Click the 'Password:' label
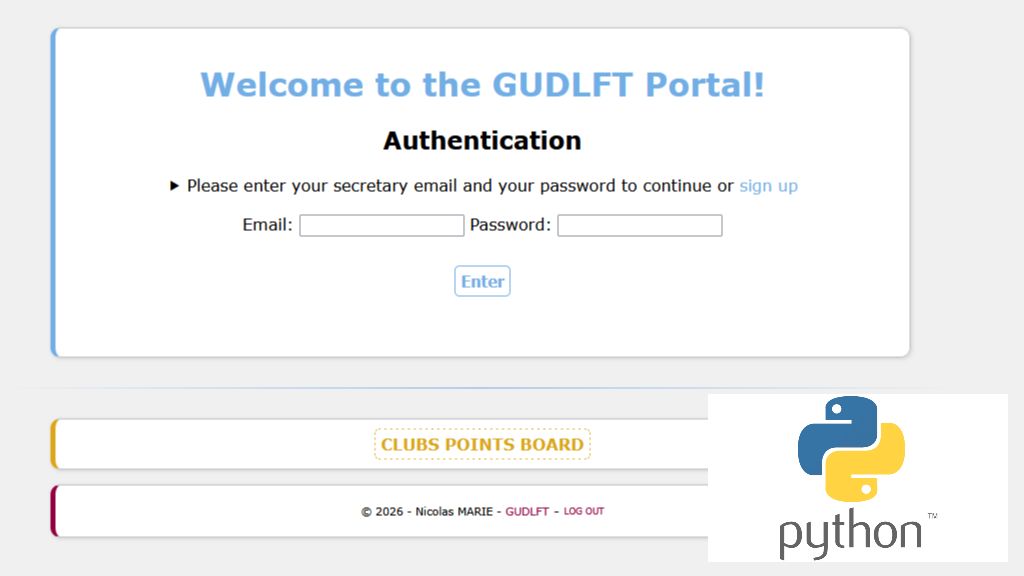1024x576 pixels. tap(510, 226)
